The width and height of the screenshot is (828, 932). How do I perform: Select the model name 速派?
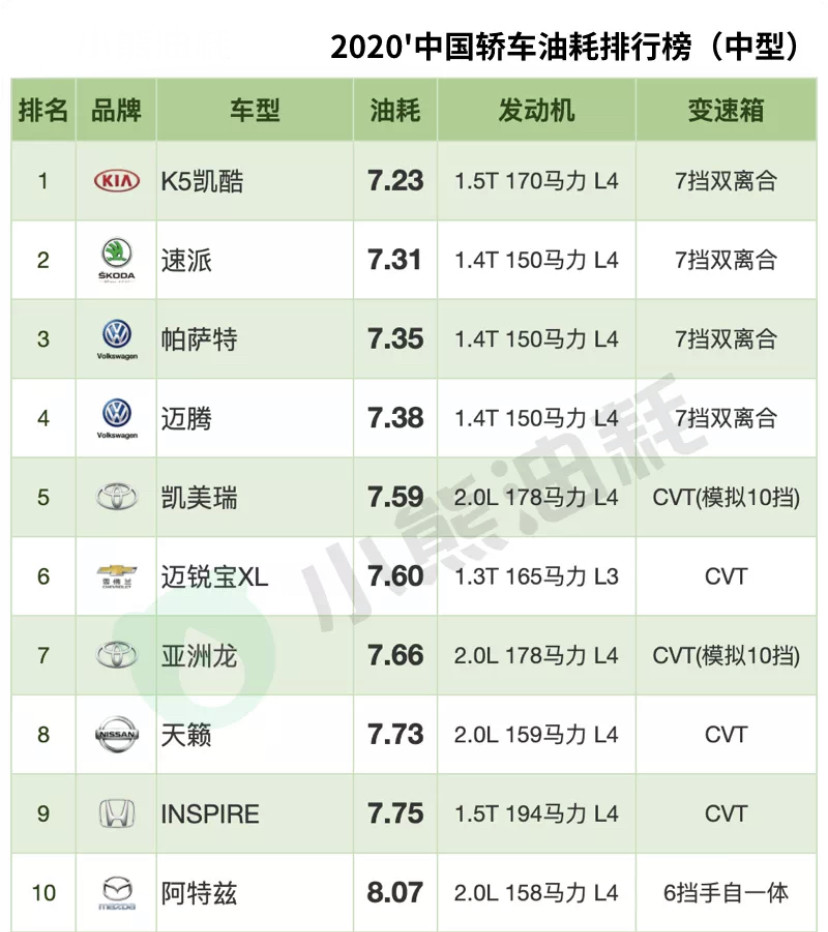pos(186,260)
